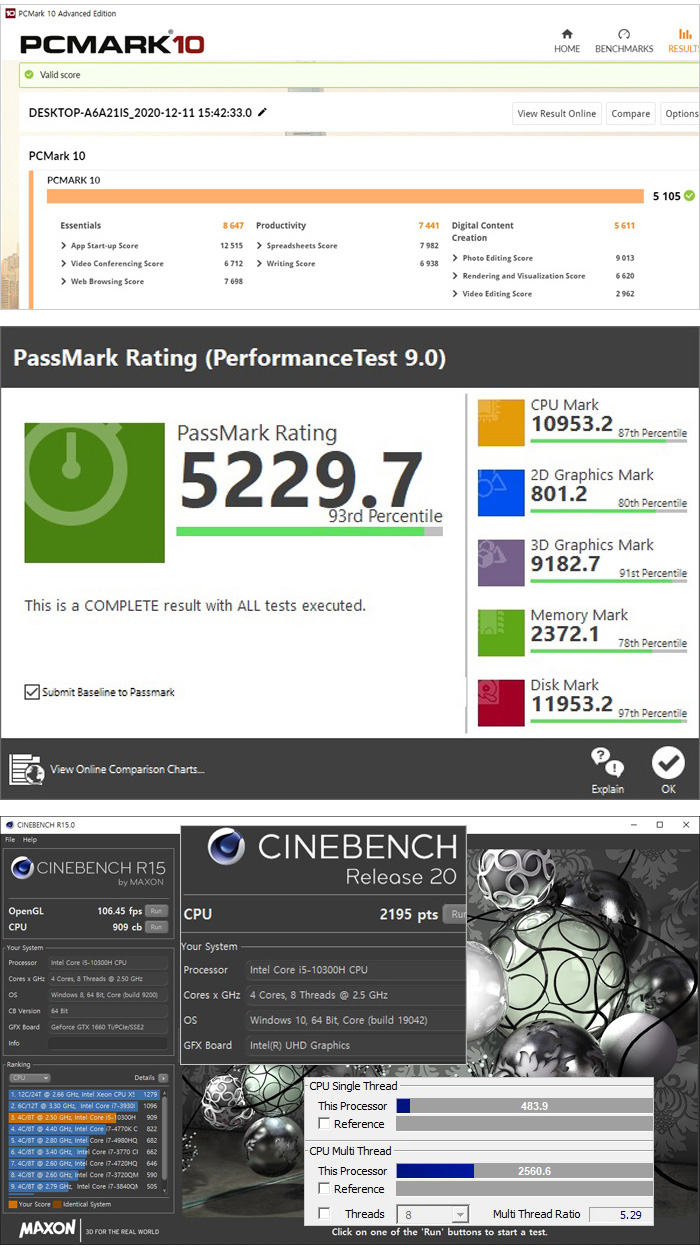Click the Info field in Your System
Screen dimensions: 700x1248
(x=107, y=1042)
